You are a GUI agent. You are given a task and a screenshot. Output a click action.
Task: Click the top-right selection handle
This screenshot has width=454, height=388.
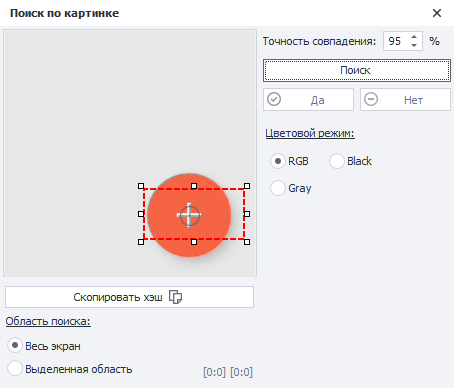(x=247, y=186)
